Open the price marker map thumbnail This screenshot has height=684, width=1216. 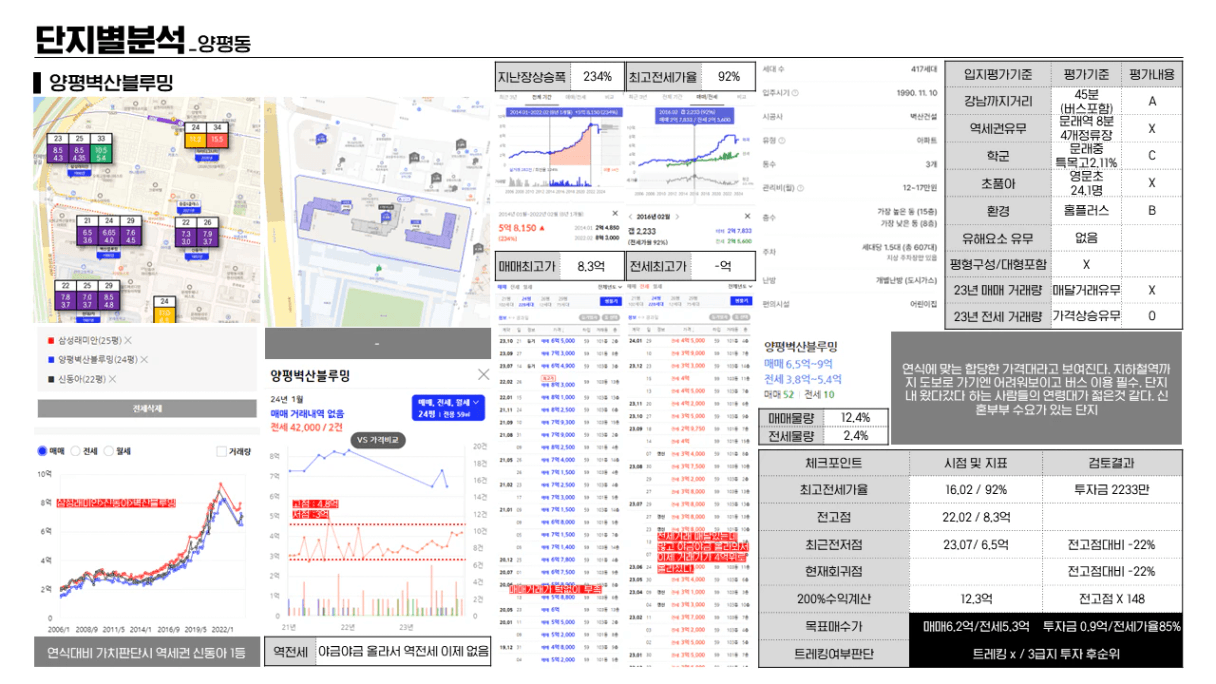pos(147,210)
